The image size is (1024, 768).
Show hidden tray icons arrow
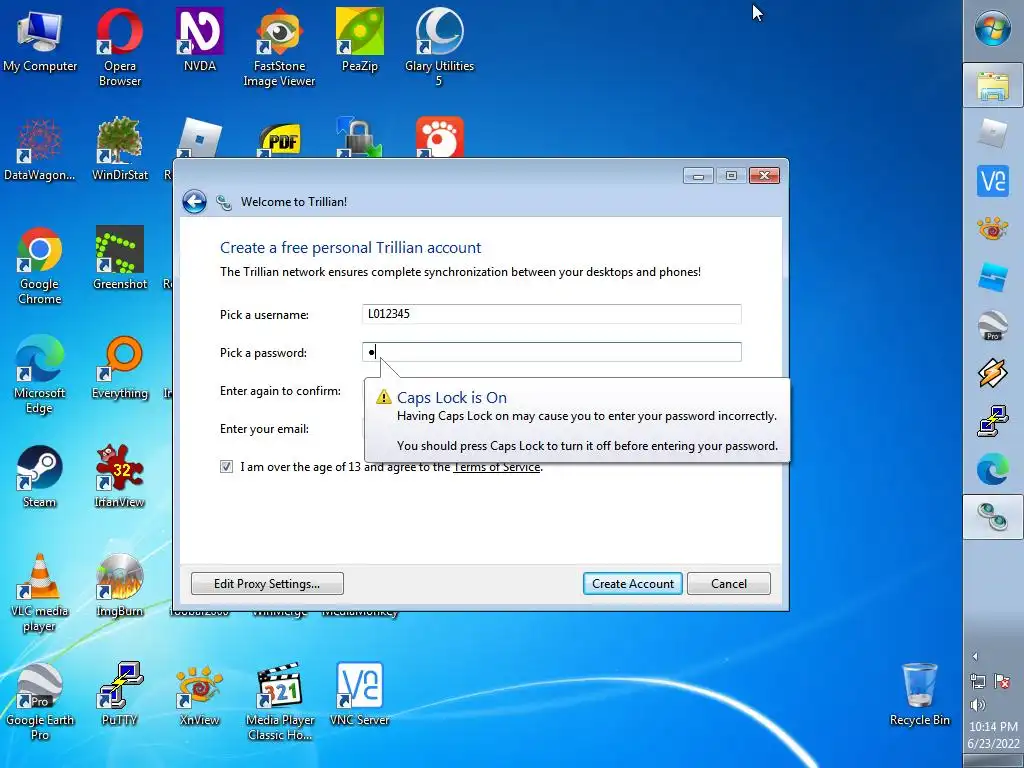pyautogui.click(x=975, y=656)
